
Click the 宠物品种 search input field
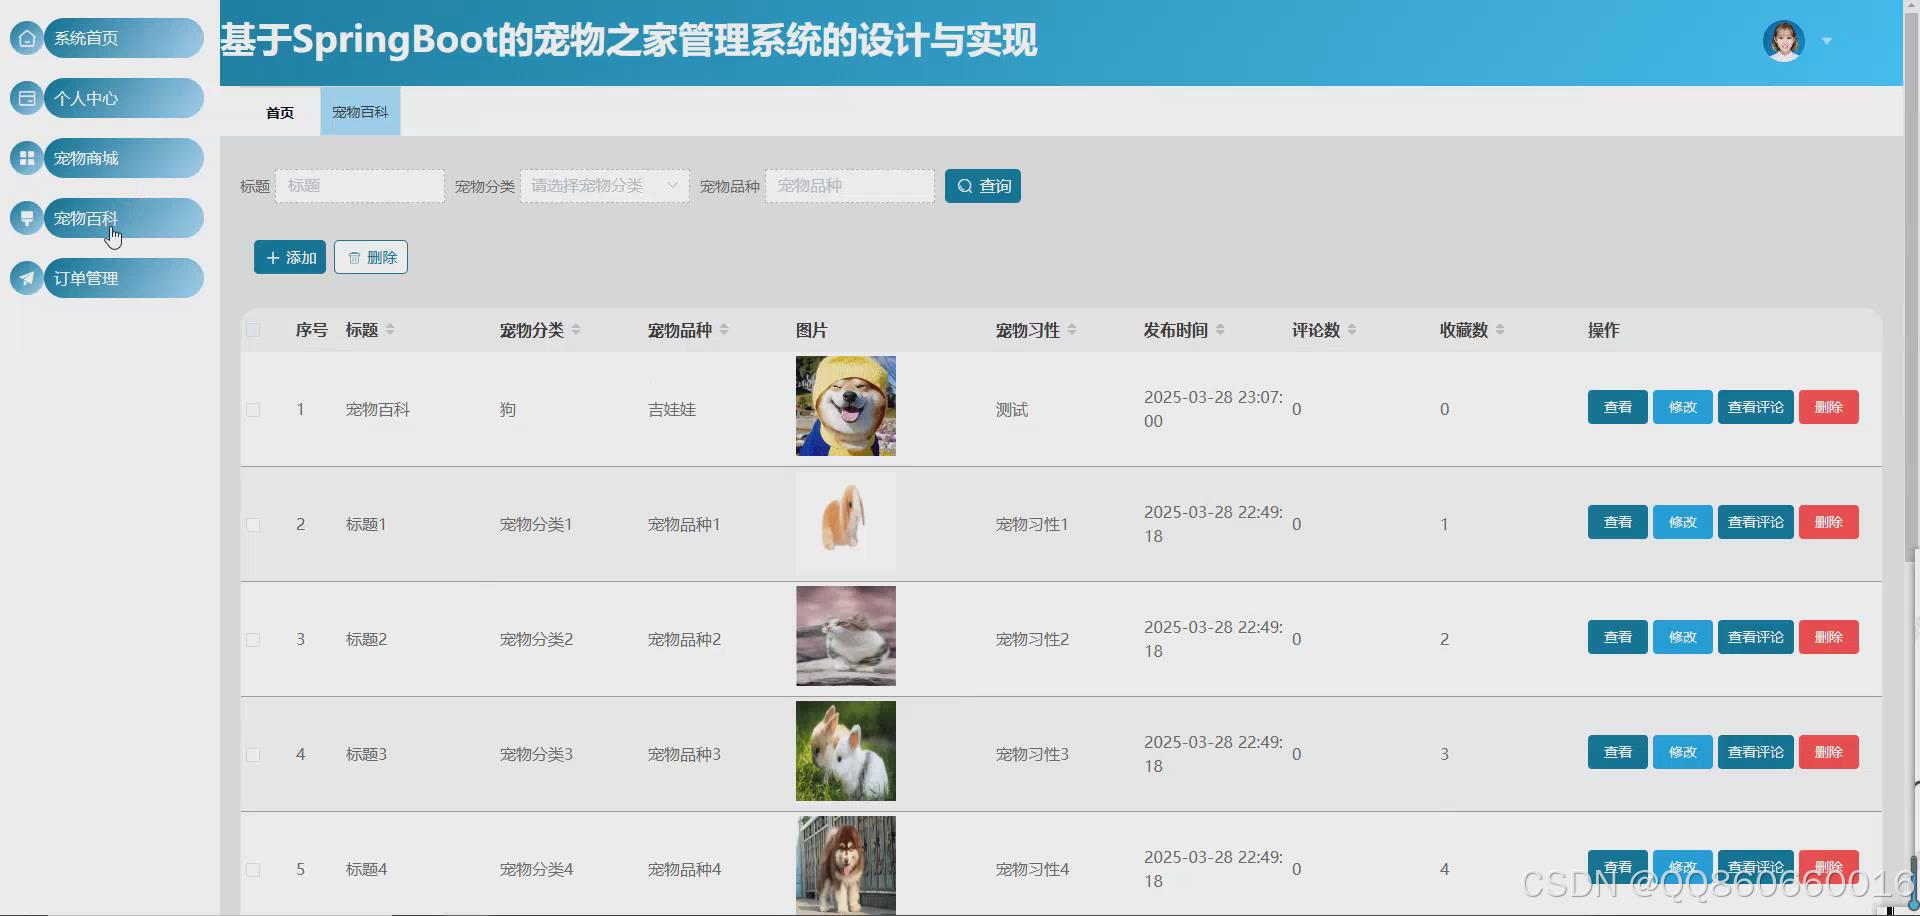(x=850, y=186)
